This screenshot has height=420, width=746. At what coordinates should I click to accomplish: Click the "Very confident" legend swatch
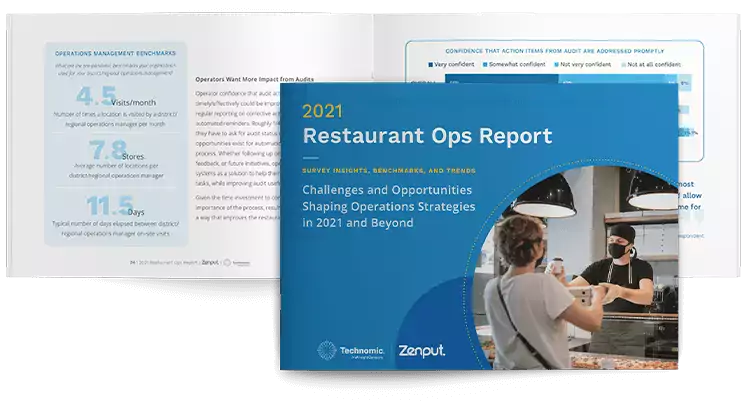(x=431, y=65)
